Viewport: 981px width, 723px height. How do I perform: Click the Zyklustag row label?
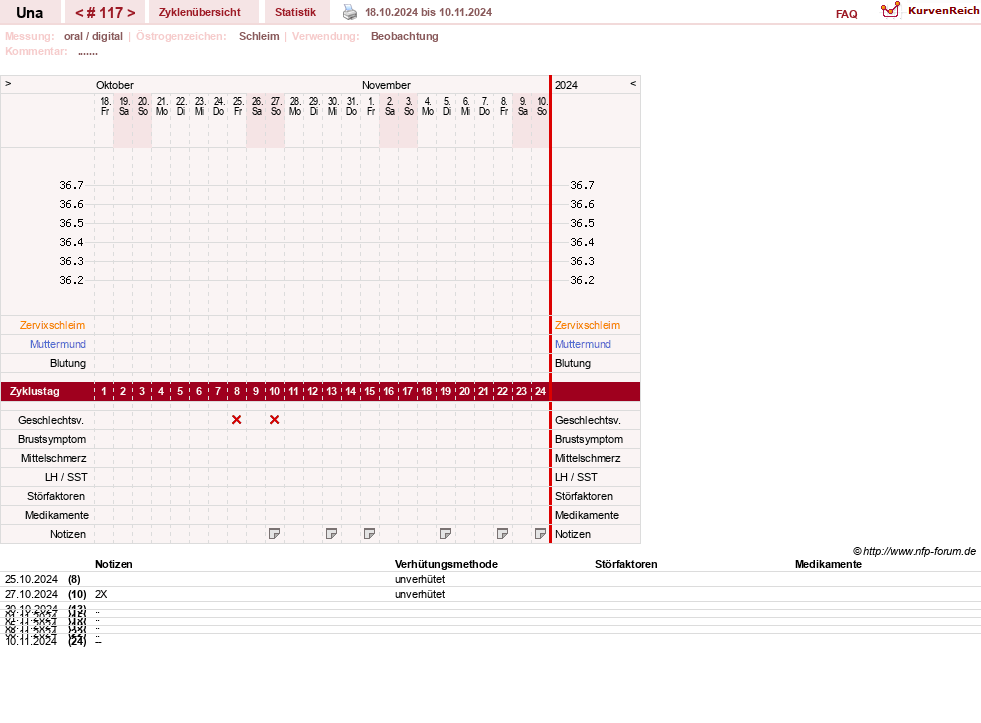pyautogui.click(x=35, y=392)
